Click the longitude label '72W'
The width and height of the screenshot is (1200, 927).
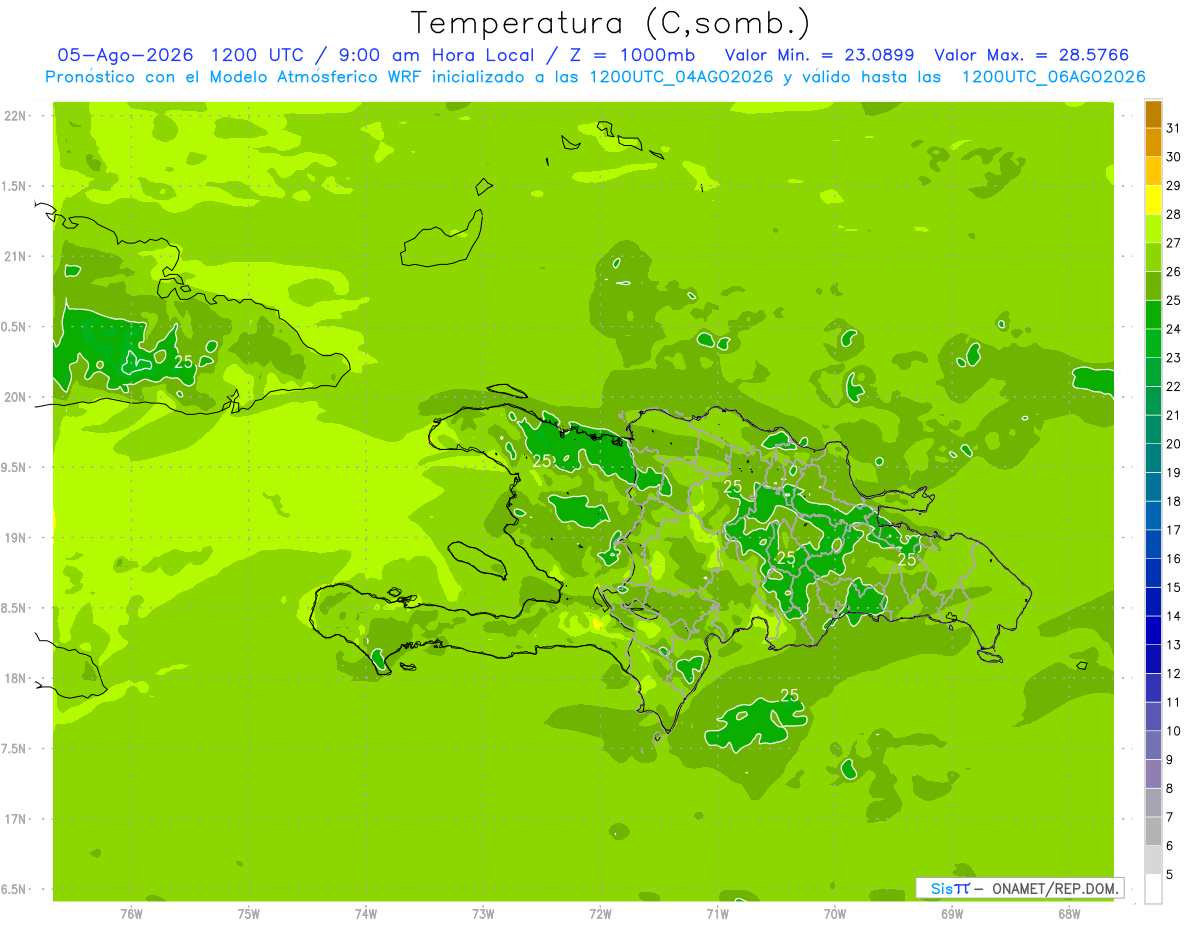[600, 914]
